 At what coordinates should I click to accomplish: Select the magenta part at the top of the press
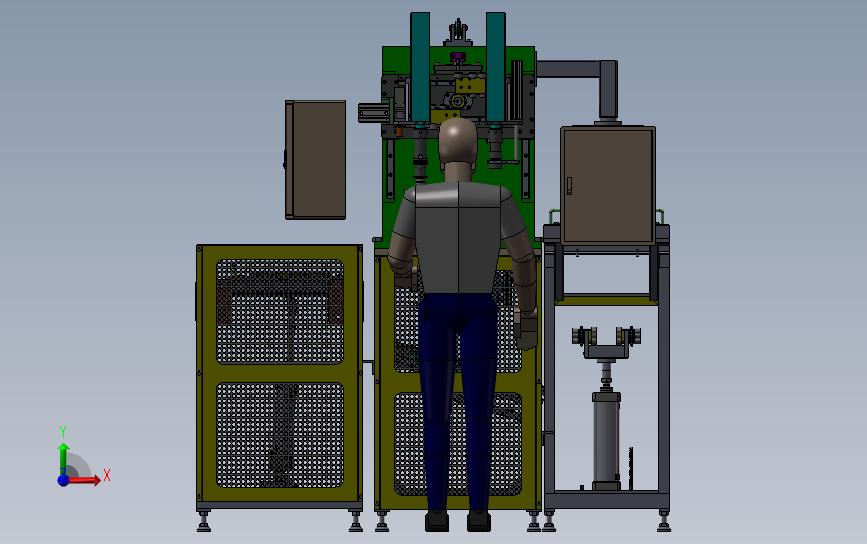coord(457,57)
